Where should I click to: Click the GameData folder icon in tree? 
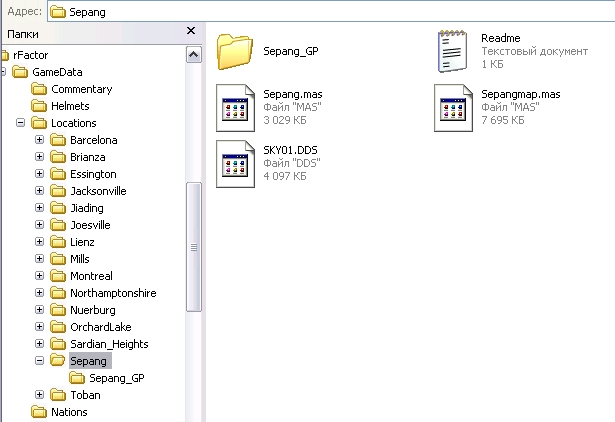(20, 72)
